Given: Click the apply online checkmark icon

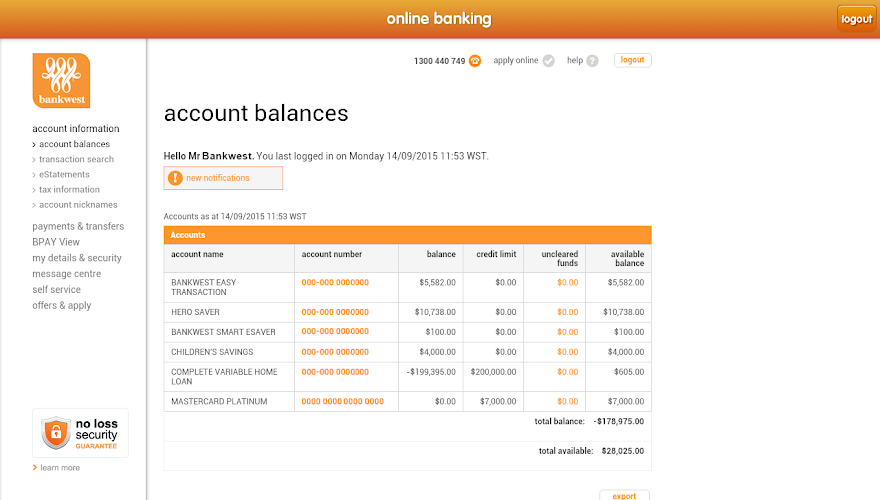Looking at the screenshot, I should click(548, 61).
